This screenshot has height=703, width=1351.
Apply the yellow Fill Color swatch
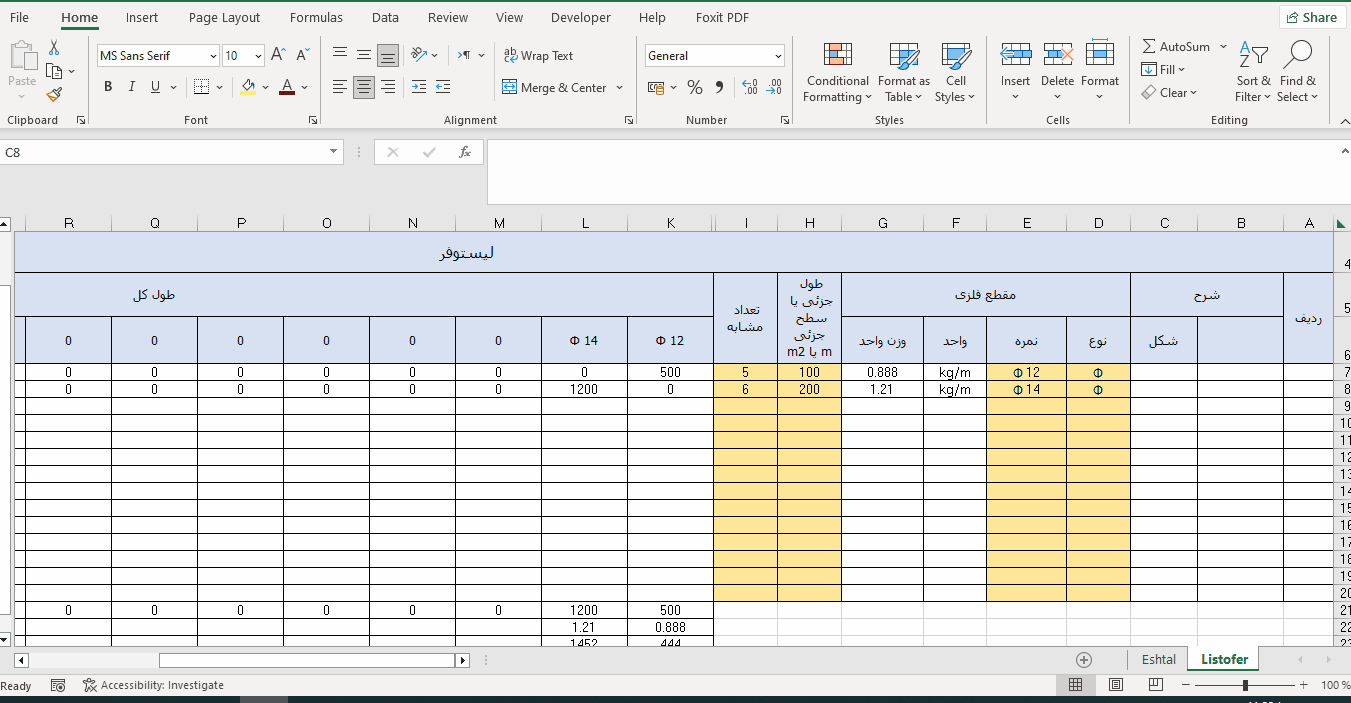click(248, 87)
